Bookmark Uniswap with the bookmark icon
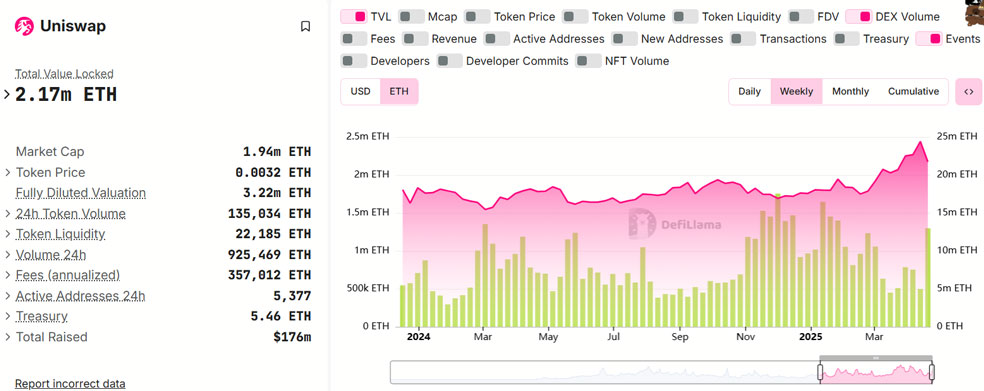 305,26
